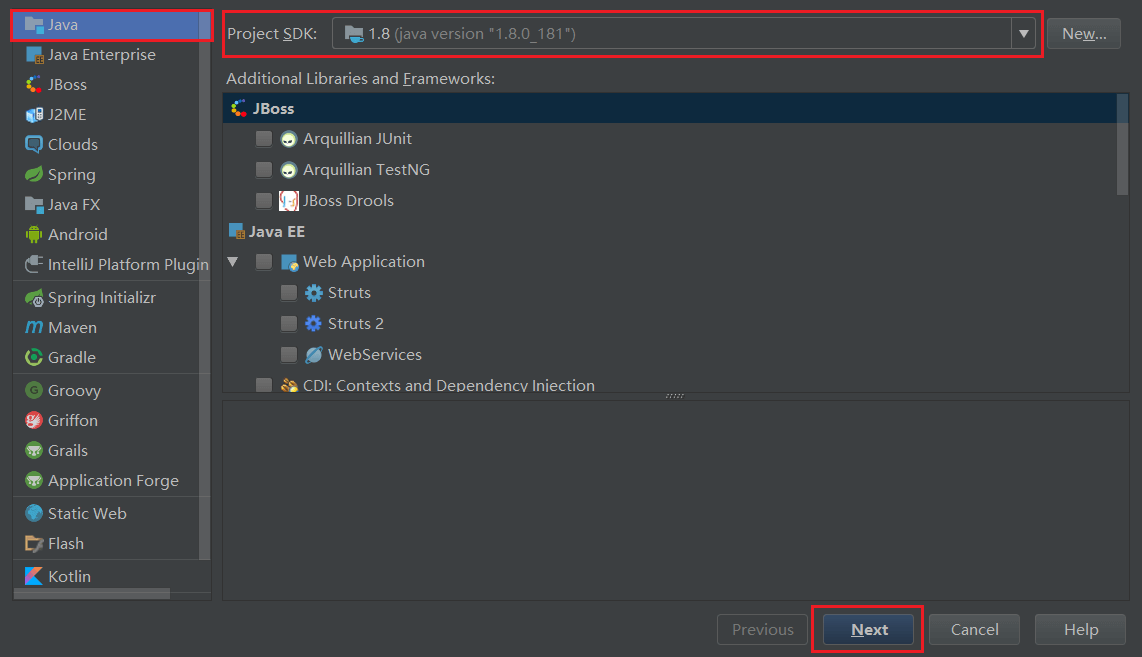Click the Spring Initializr icon

point(34,297)
